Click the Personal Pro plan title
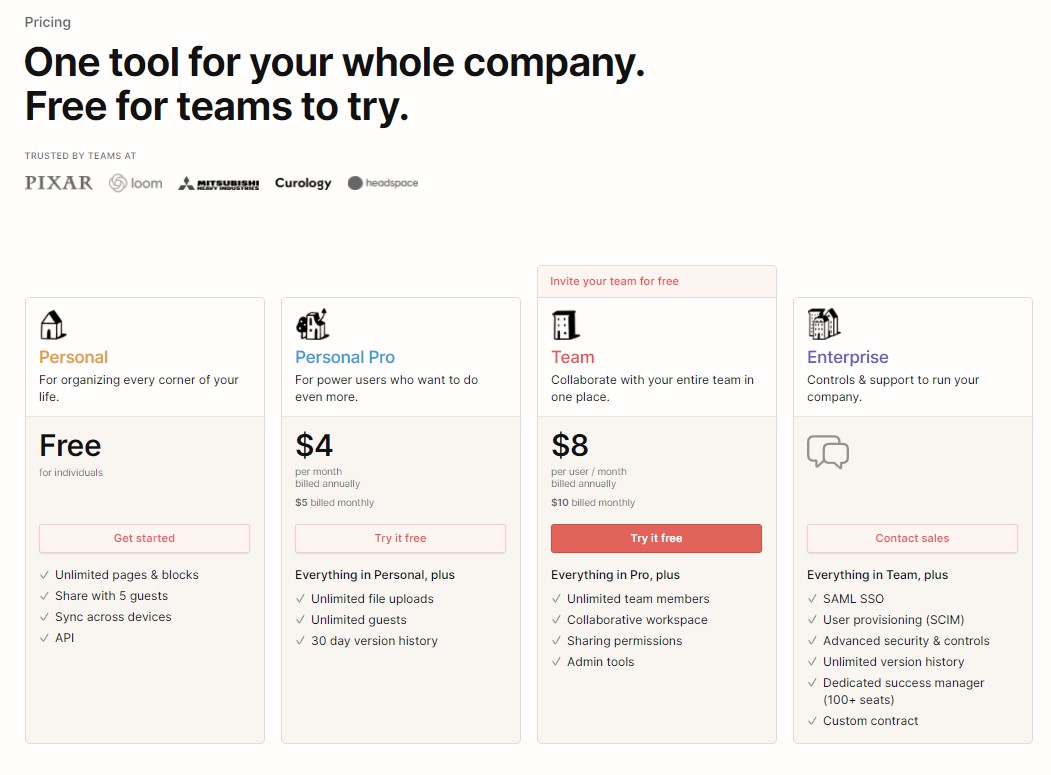This screenshot has width=1051, height=775. (345, 357)
